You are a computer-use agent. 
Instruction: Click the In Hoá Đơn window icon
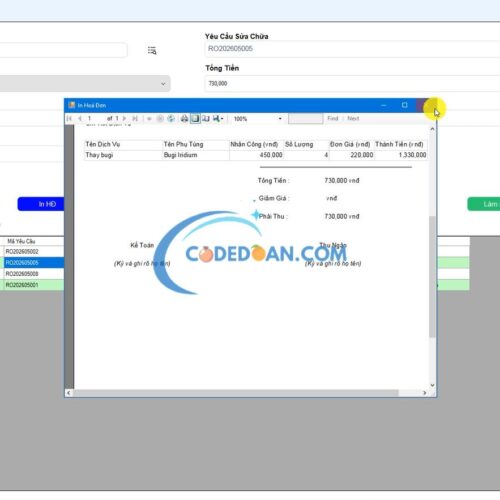(x=72, y=105)
